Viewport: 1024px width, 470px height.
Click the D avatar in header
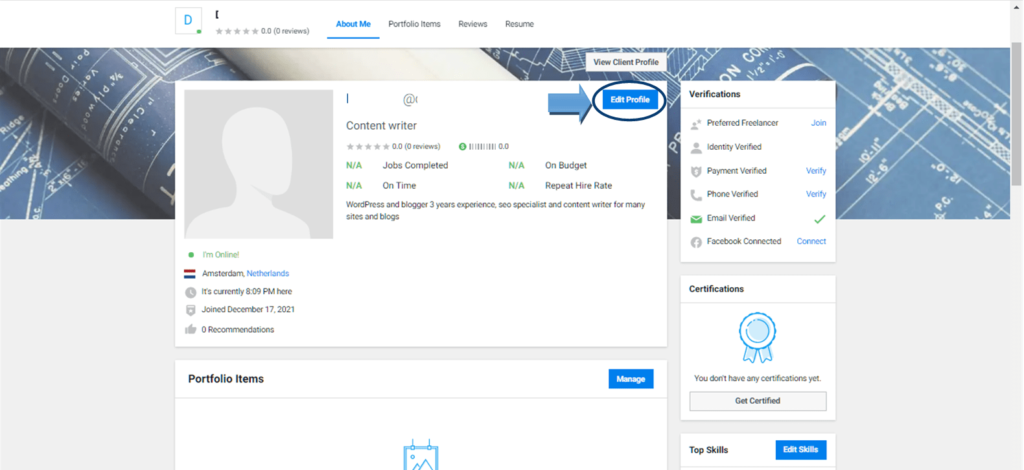tap(189, 20)
